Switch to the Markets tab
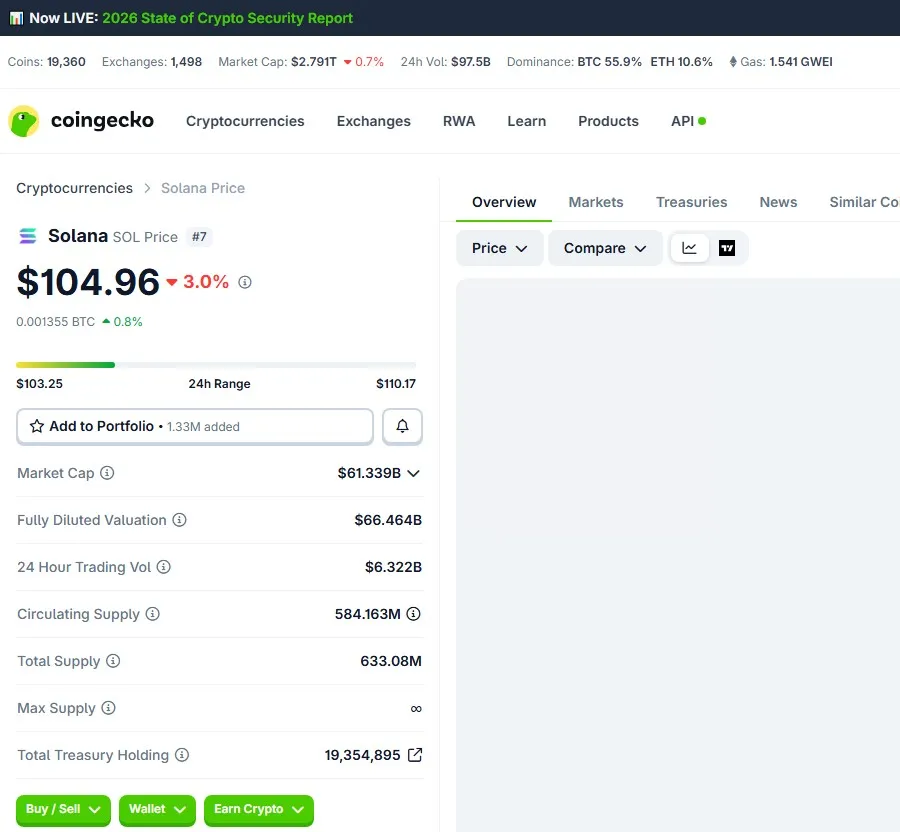Image resolution: width=900 pixels, height=832 pixels. 596,202
